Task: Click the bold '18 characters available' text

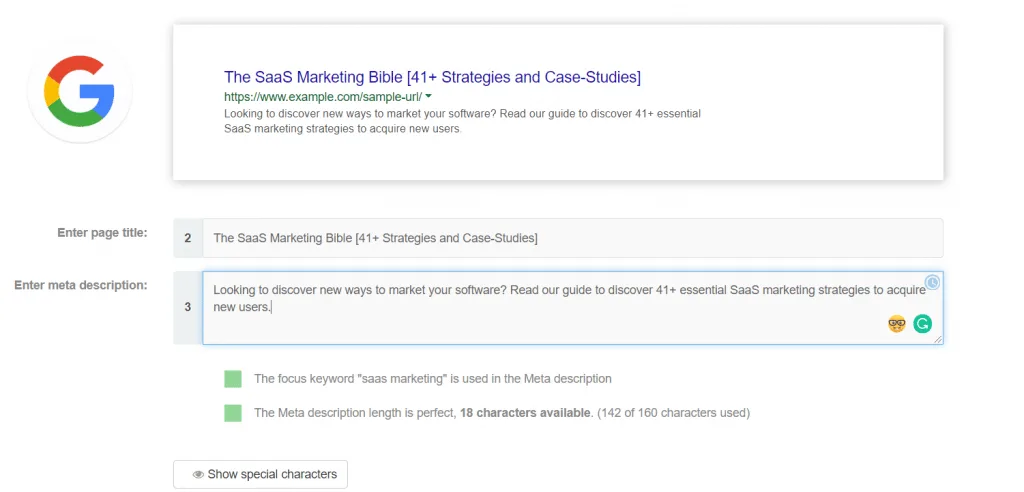Action: point(525,413)
